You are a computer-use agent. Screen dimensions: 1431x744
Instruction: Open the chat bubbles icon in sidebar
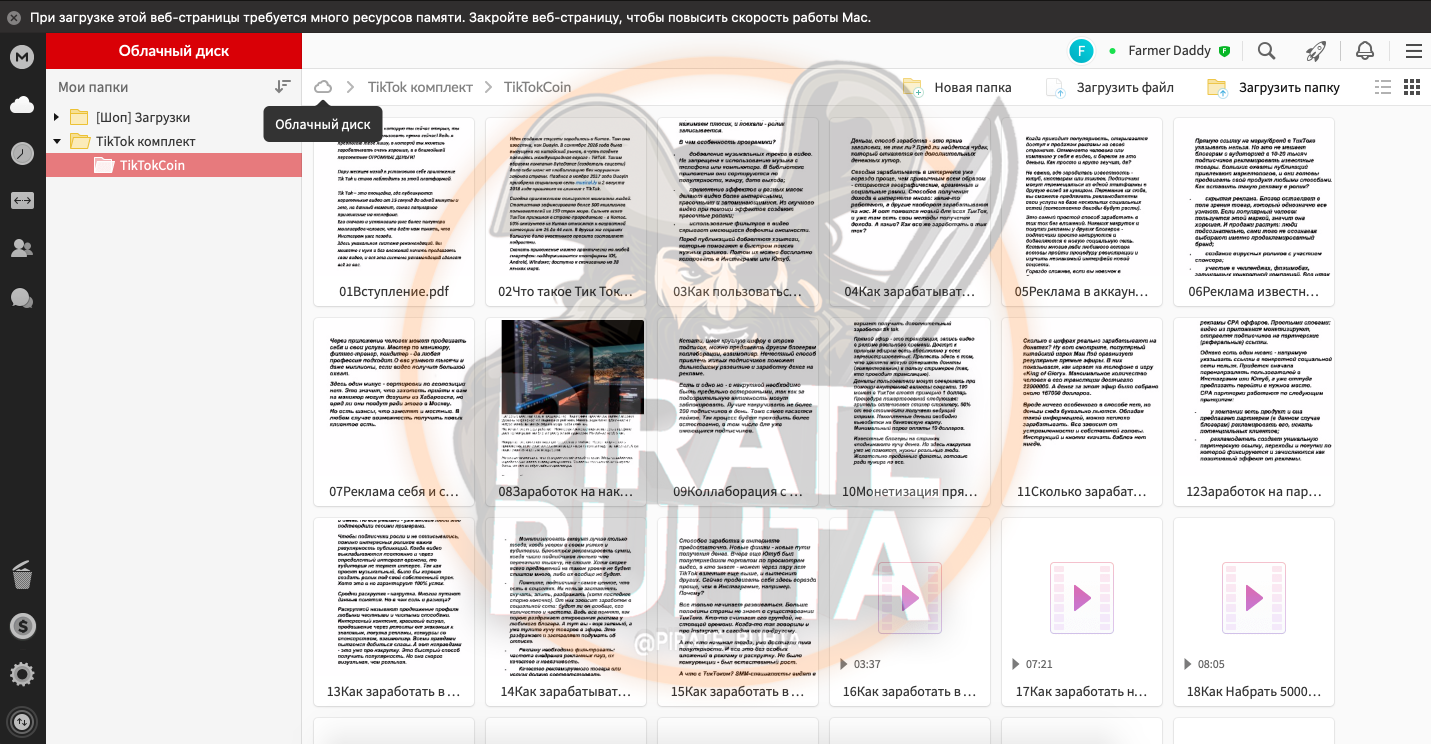pos(22,297)
